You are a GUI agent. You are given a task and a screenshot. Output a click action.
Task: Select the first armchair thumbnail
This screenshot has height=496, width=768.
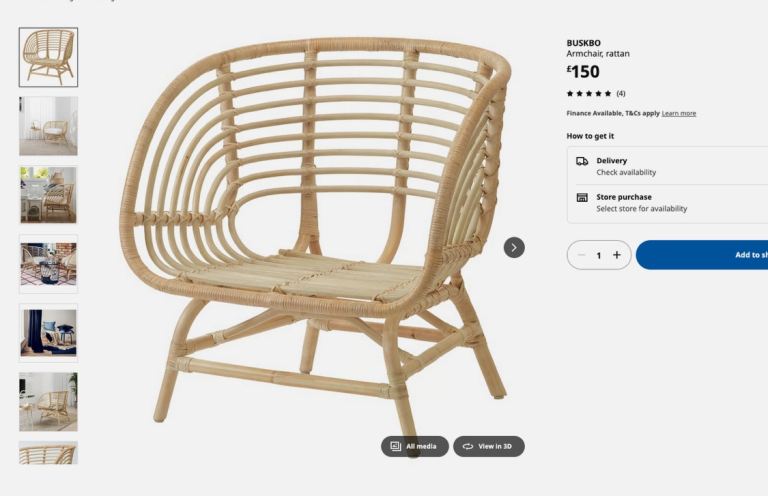tap(48, 57)
